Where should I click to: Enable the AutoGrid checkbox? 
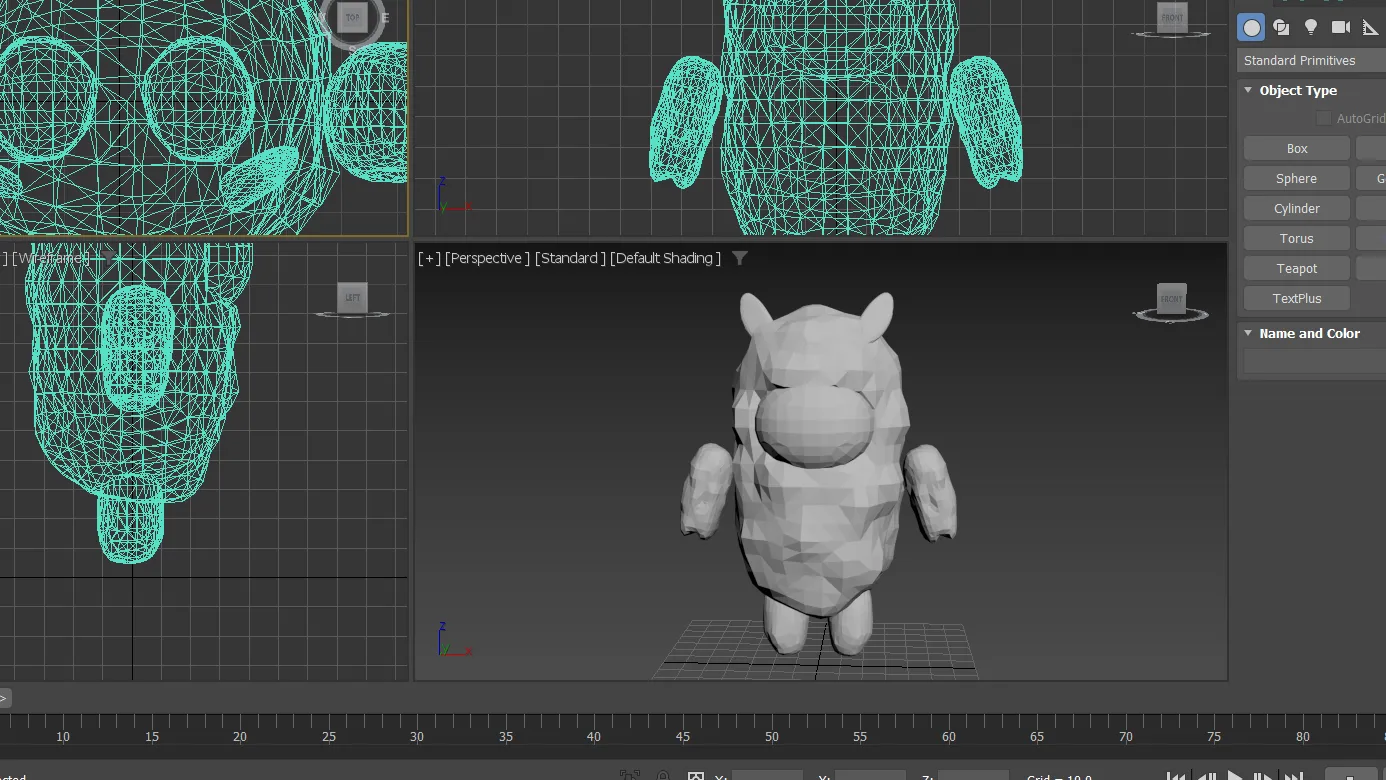click(x=1324, y=119)
